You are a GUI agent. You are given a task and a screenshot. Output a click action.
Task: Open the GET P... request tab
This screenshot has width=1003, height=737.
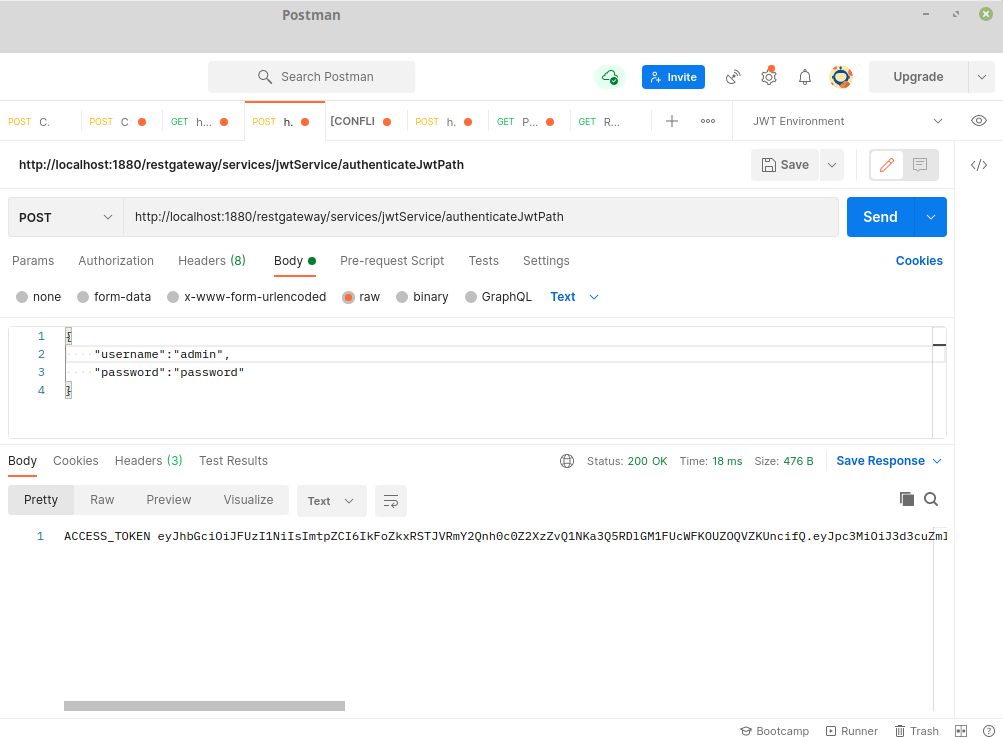(x=526, y=122)
